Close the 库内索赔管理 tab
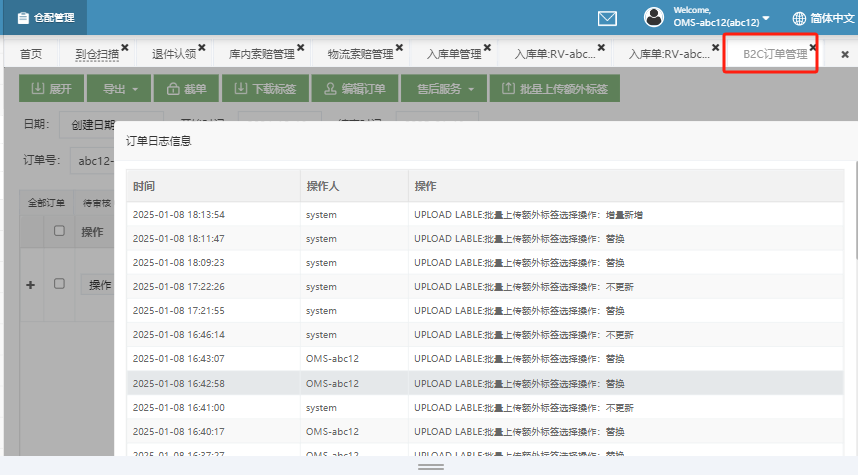 (x=300, y=48)
